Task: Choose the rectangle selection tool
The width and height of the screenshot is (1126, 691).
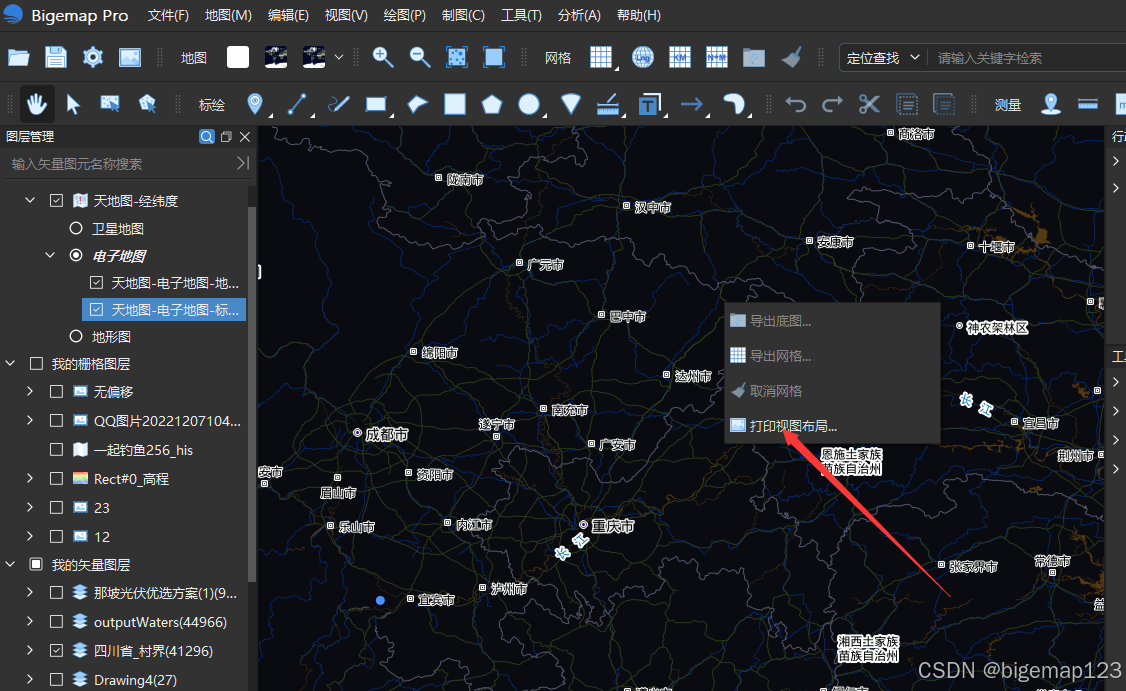Action: coord(110,104)
